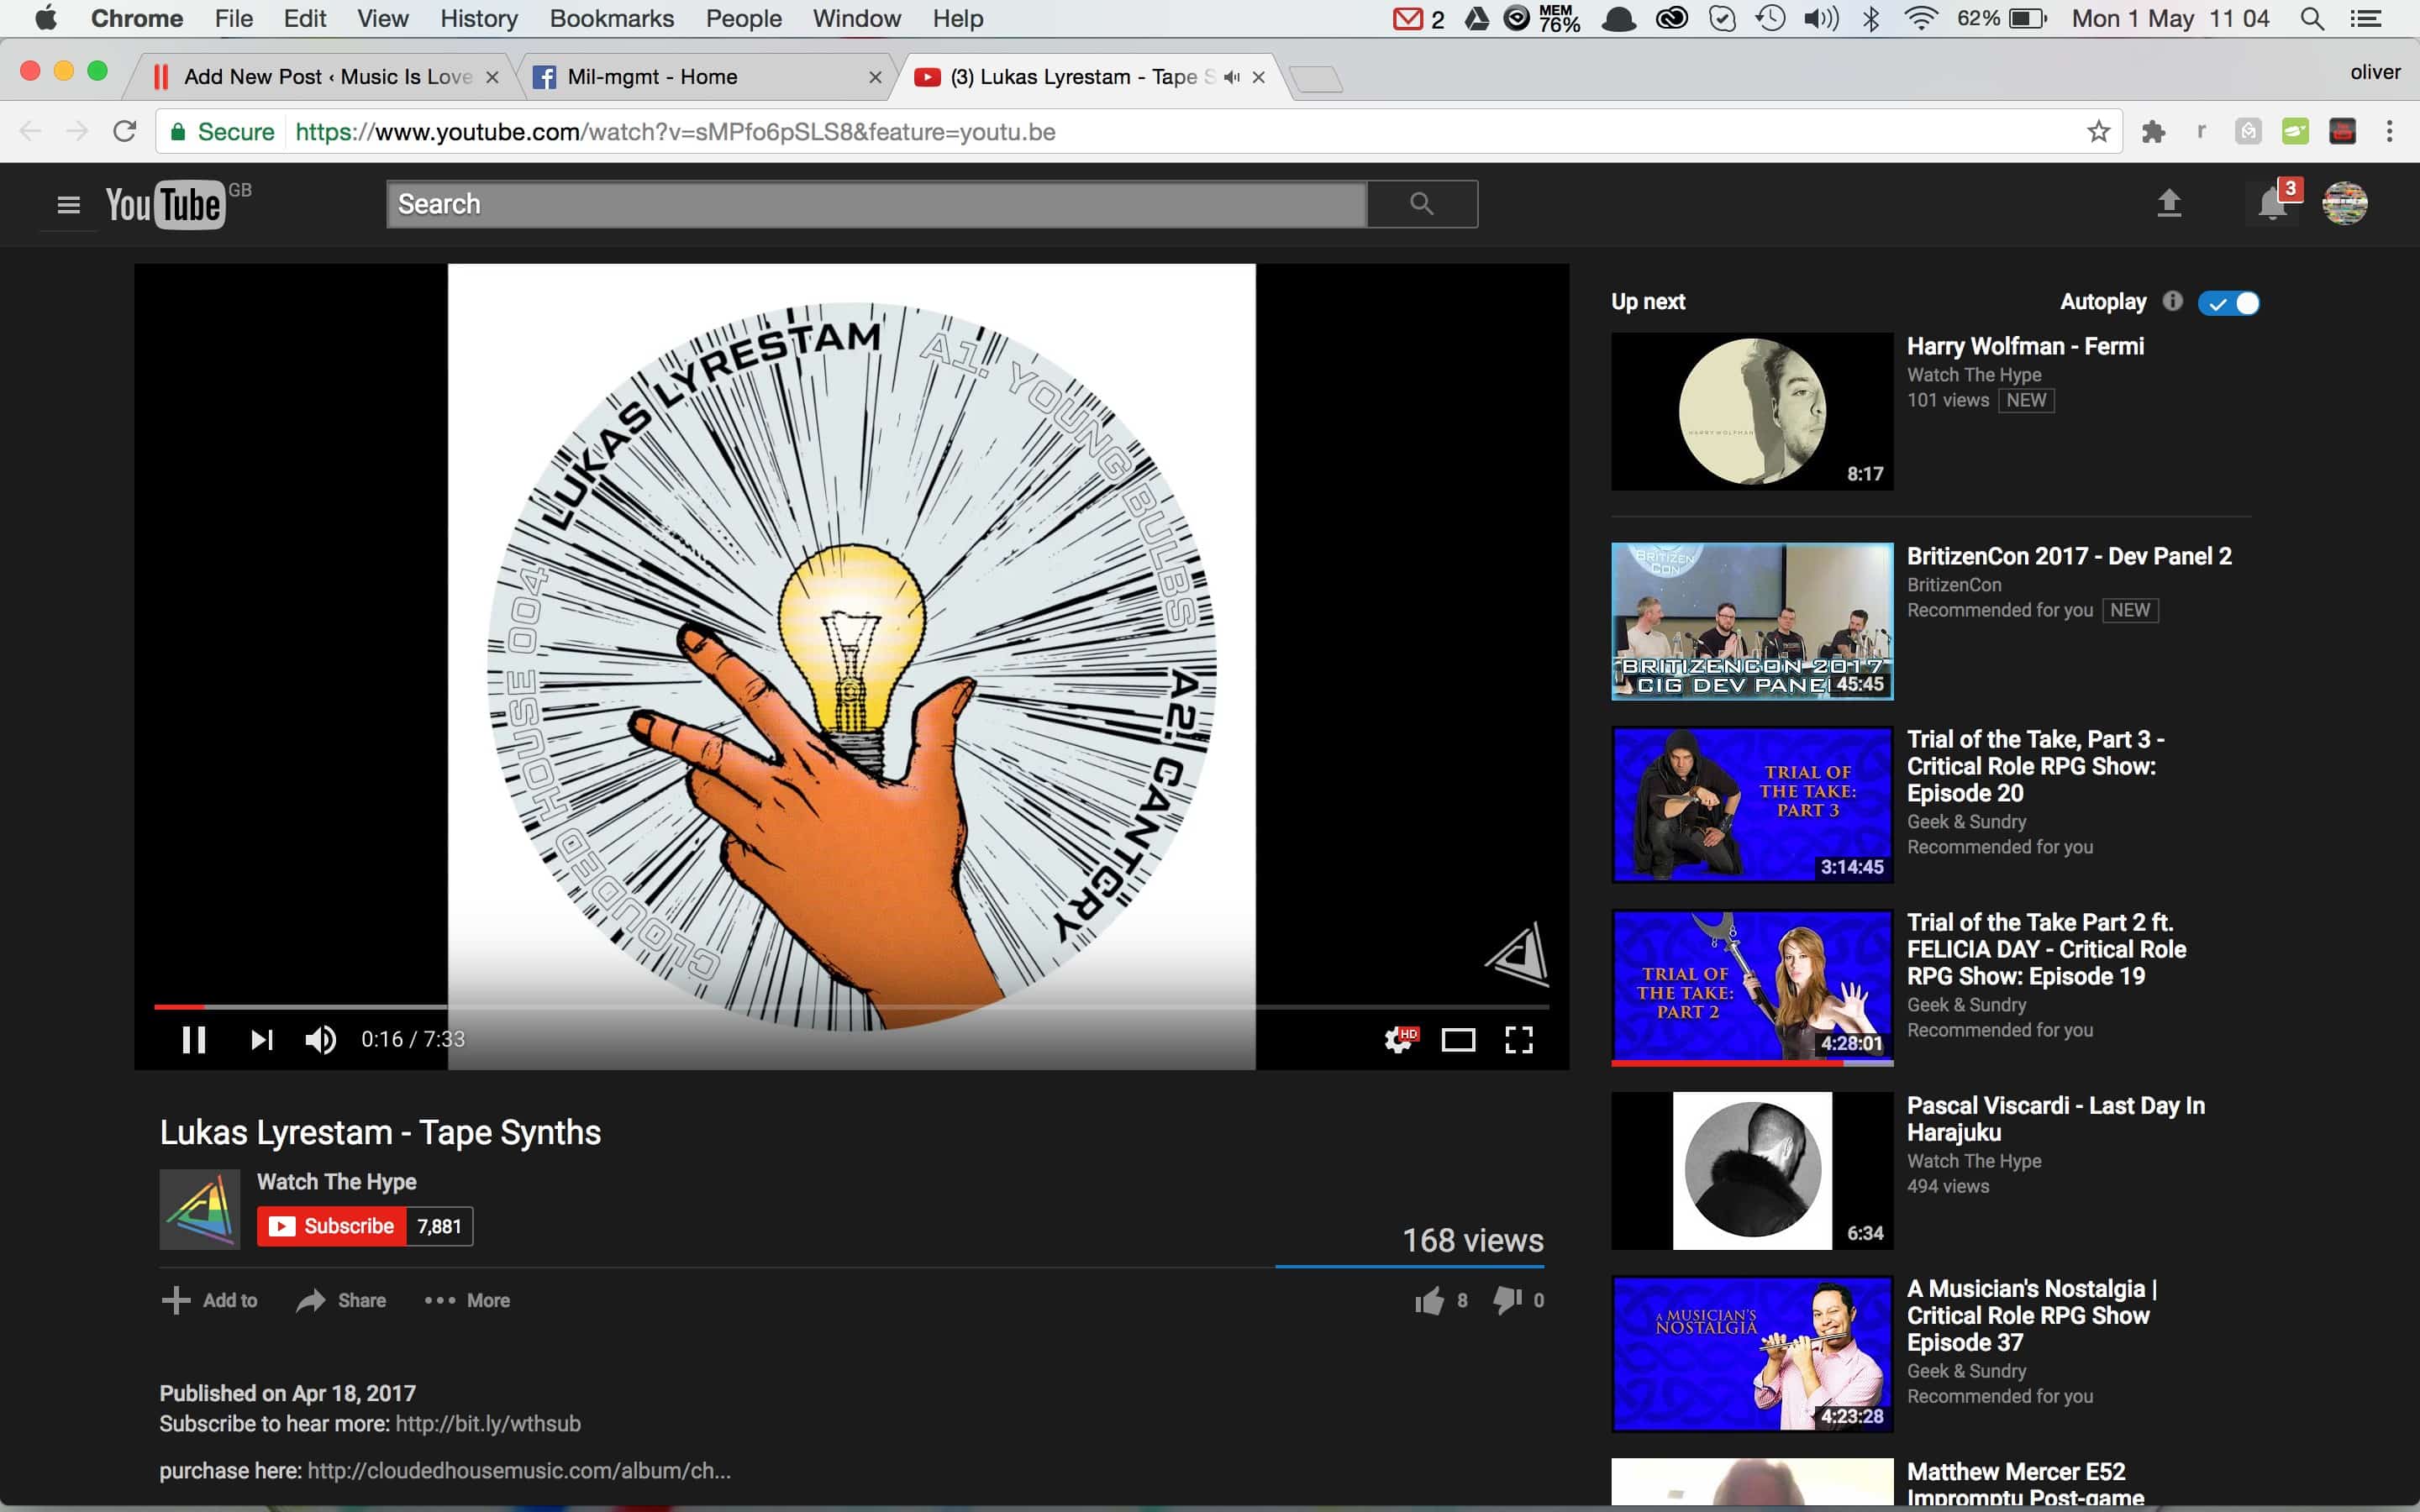Go to the YouTube home logo

click(x=165, y=205)
